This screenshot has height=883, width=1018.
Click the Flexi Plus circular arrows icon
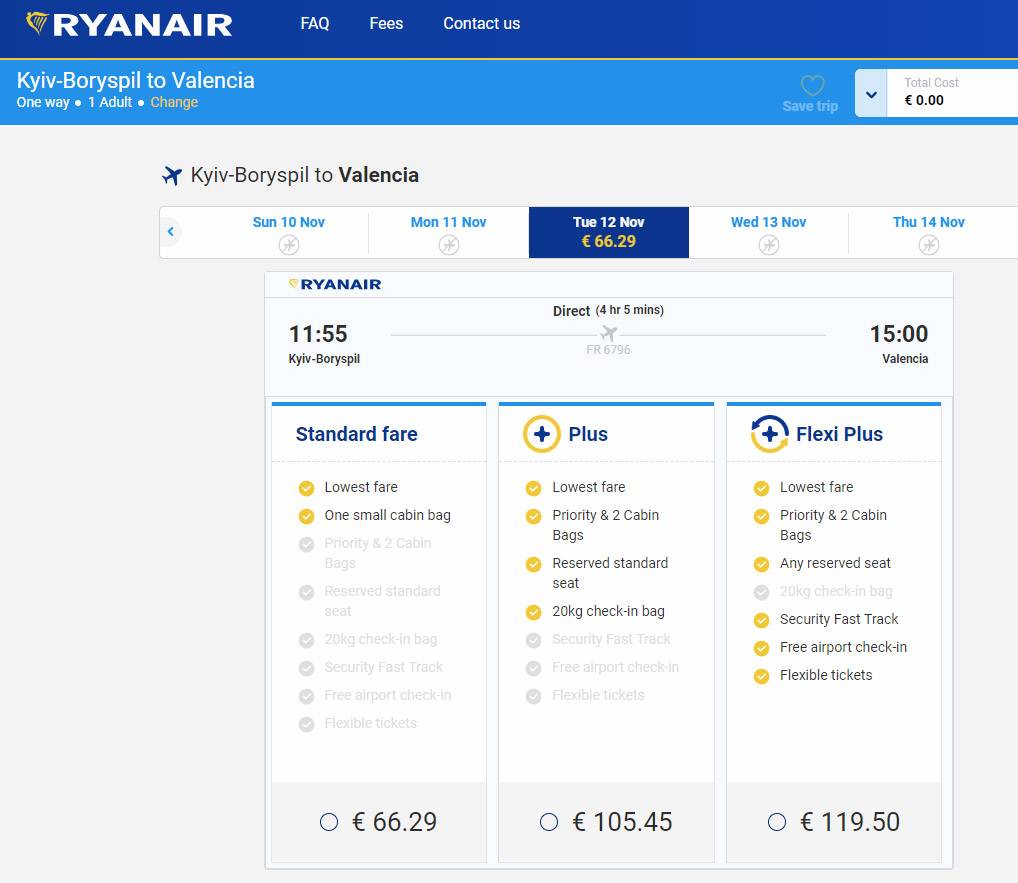769,434
